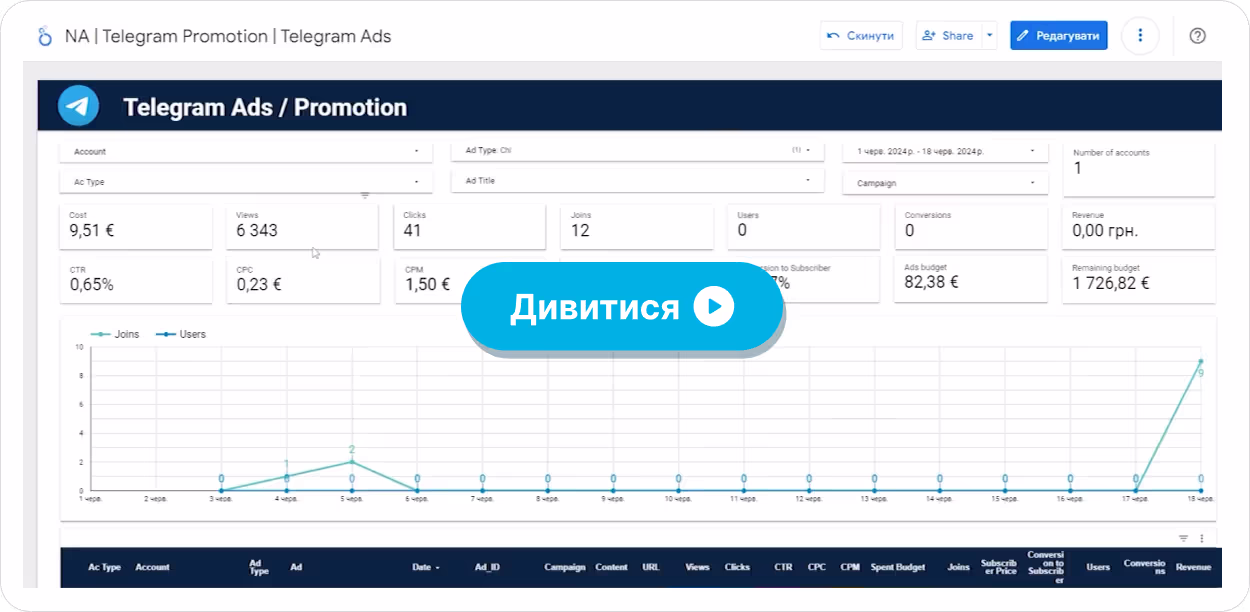
Task: Open the date range picker dropdown
Action: pyautogui.click(x=945, y=151)
